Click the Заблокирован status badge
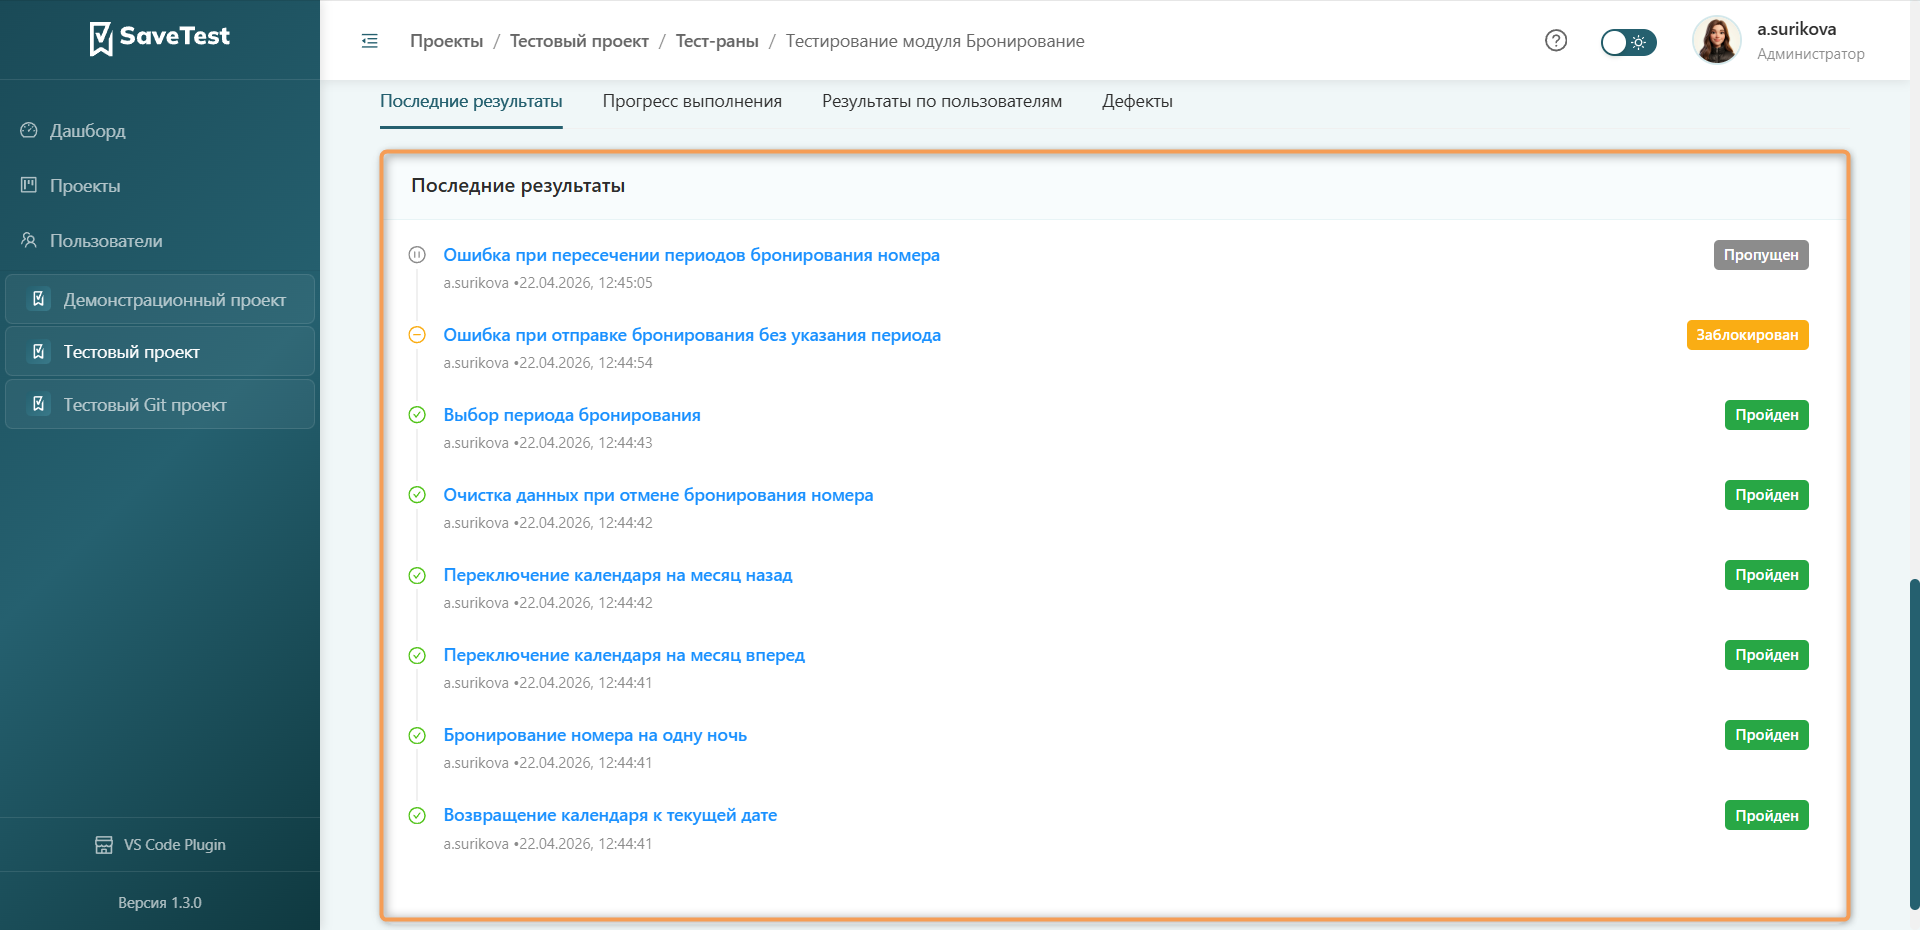 coord(1747,335)
